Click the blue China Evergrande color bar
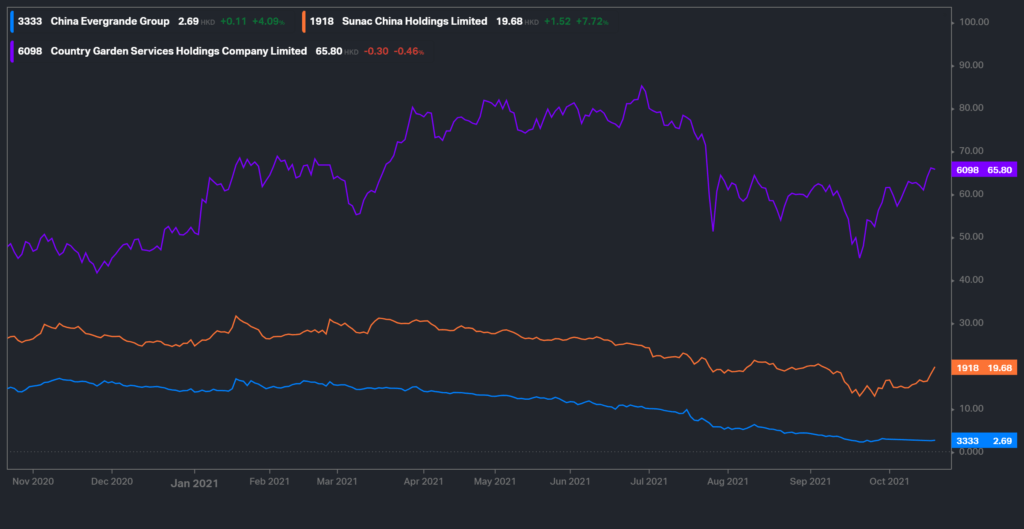Screen dimensions: 1024x529 [12, 22]
